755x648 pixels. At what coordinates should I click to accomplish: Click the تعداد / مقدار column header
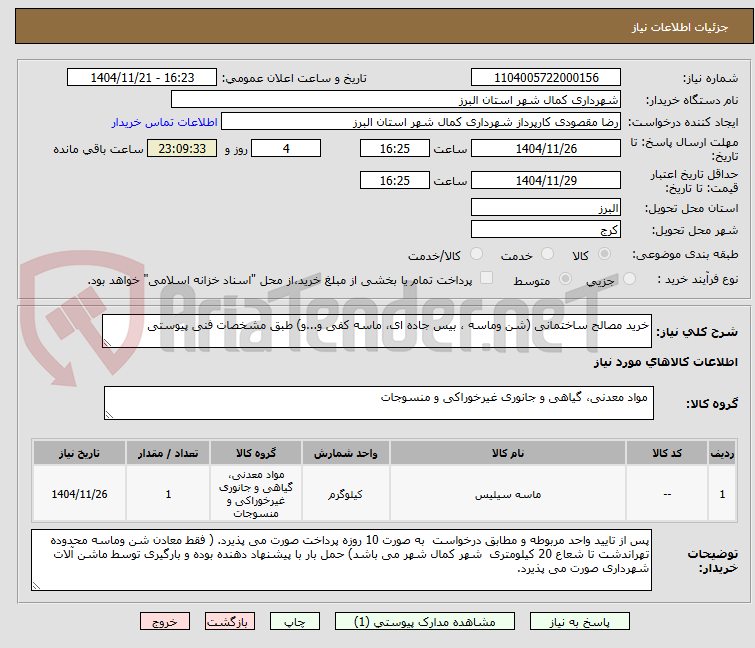point(168,453)
